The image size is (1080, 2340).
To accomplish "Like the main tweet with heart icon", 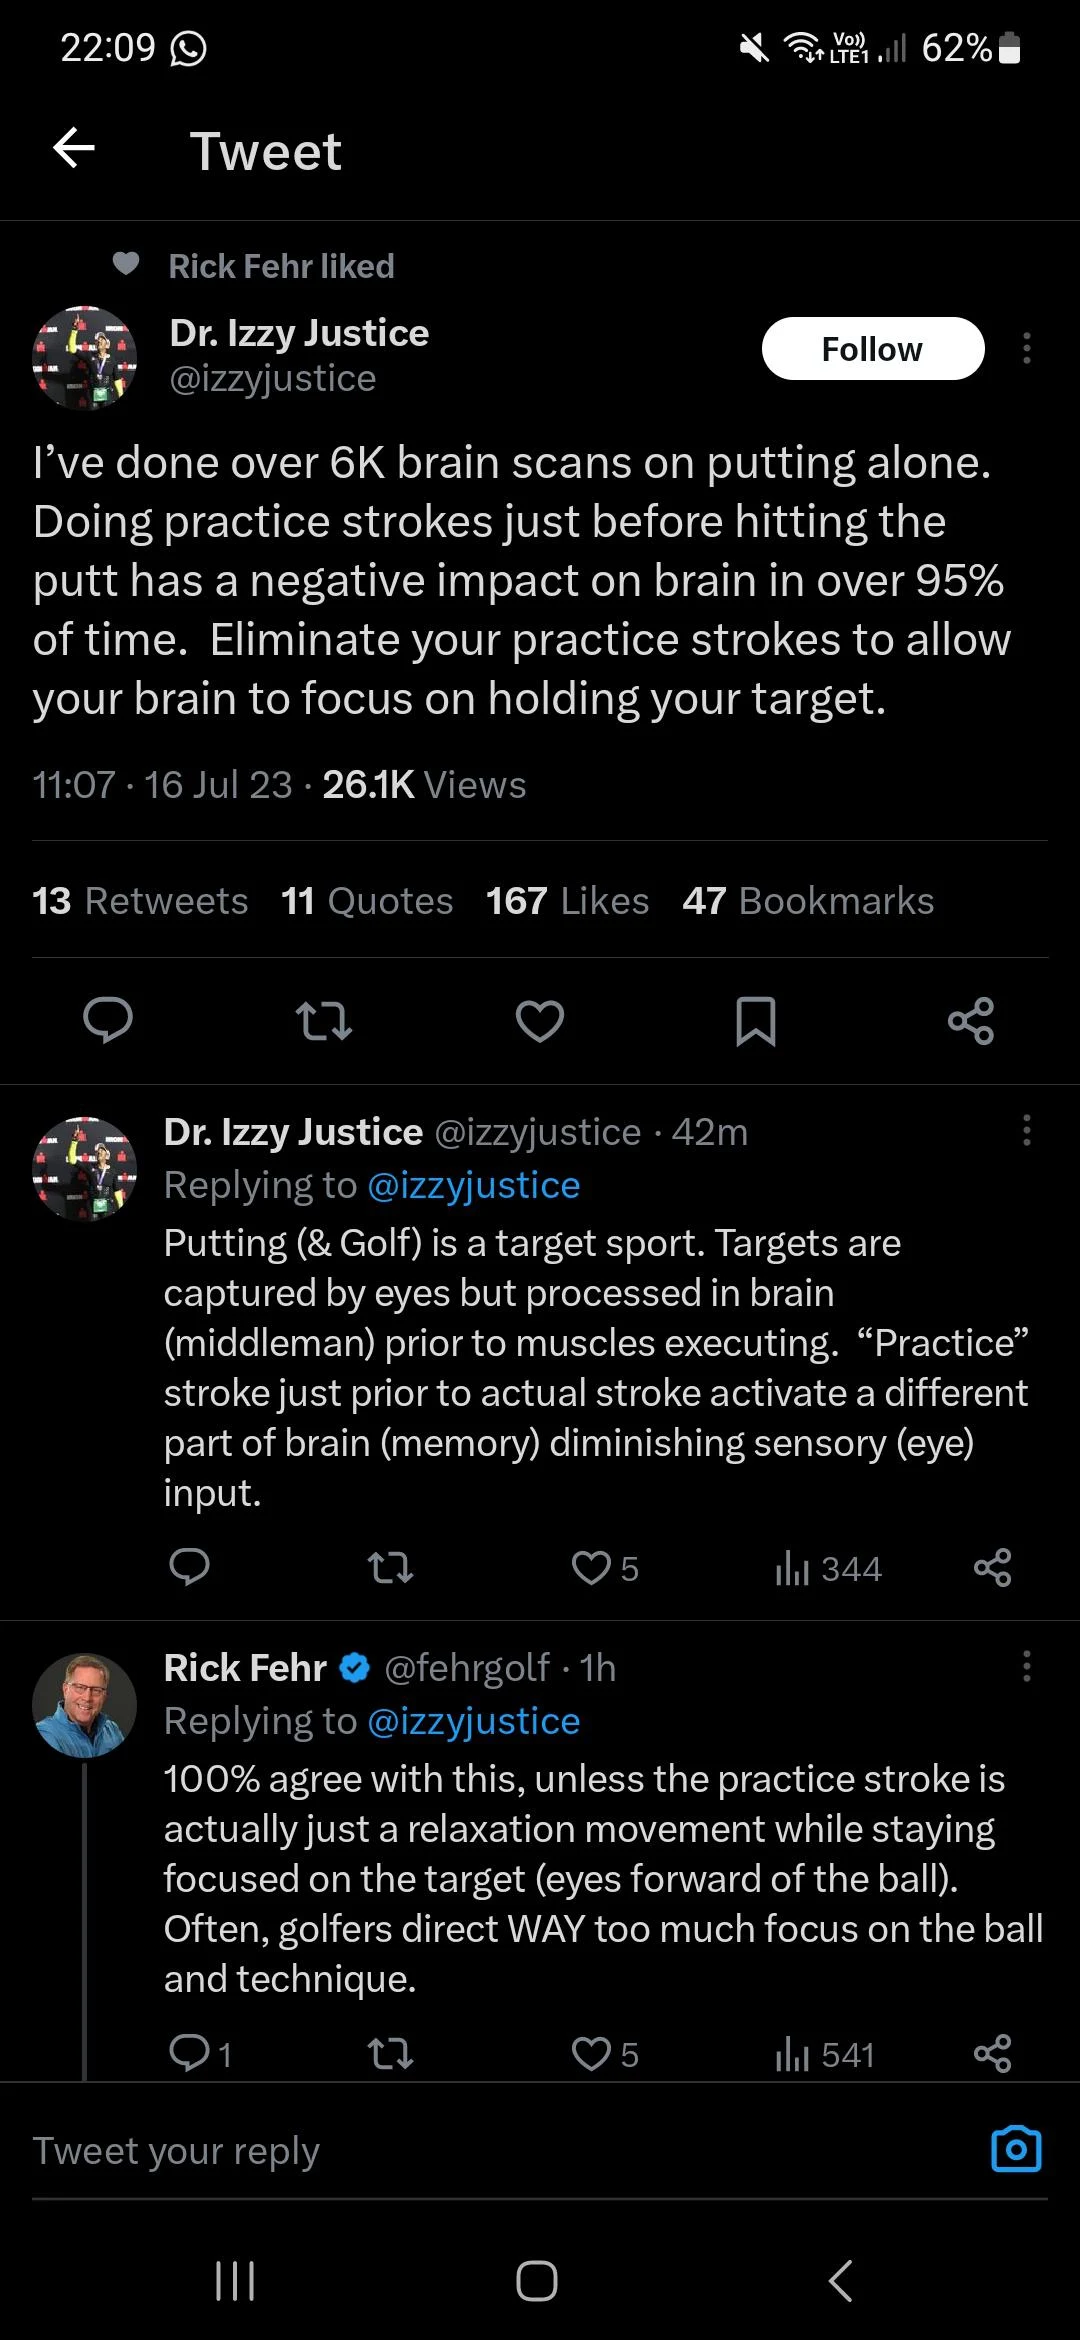I will [540, 1020].
